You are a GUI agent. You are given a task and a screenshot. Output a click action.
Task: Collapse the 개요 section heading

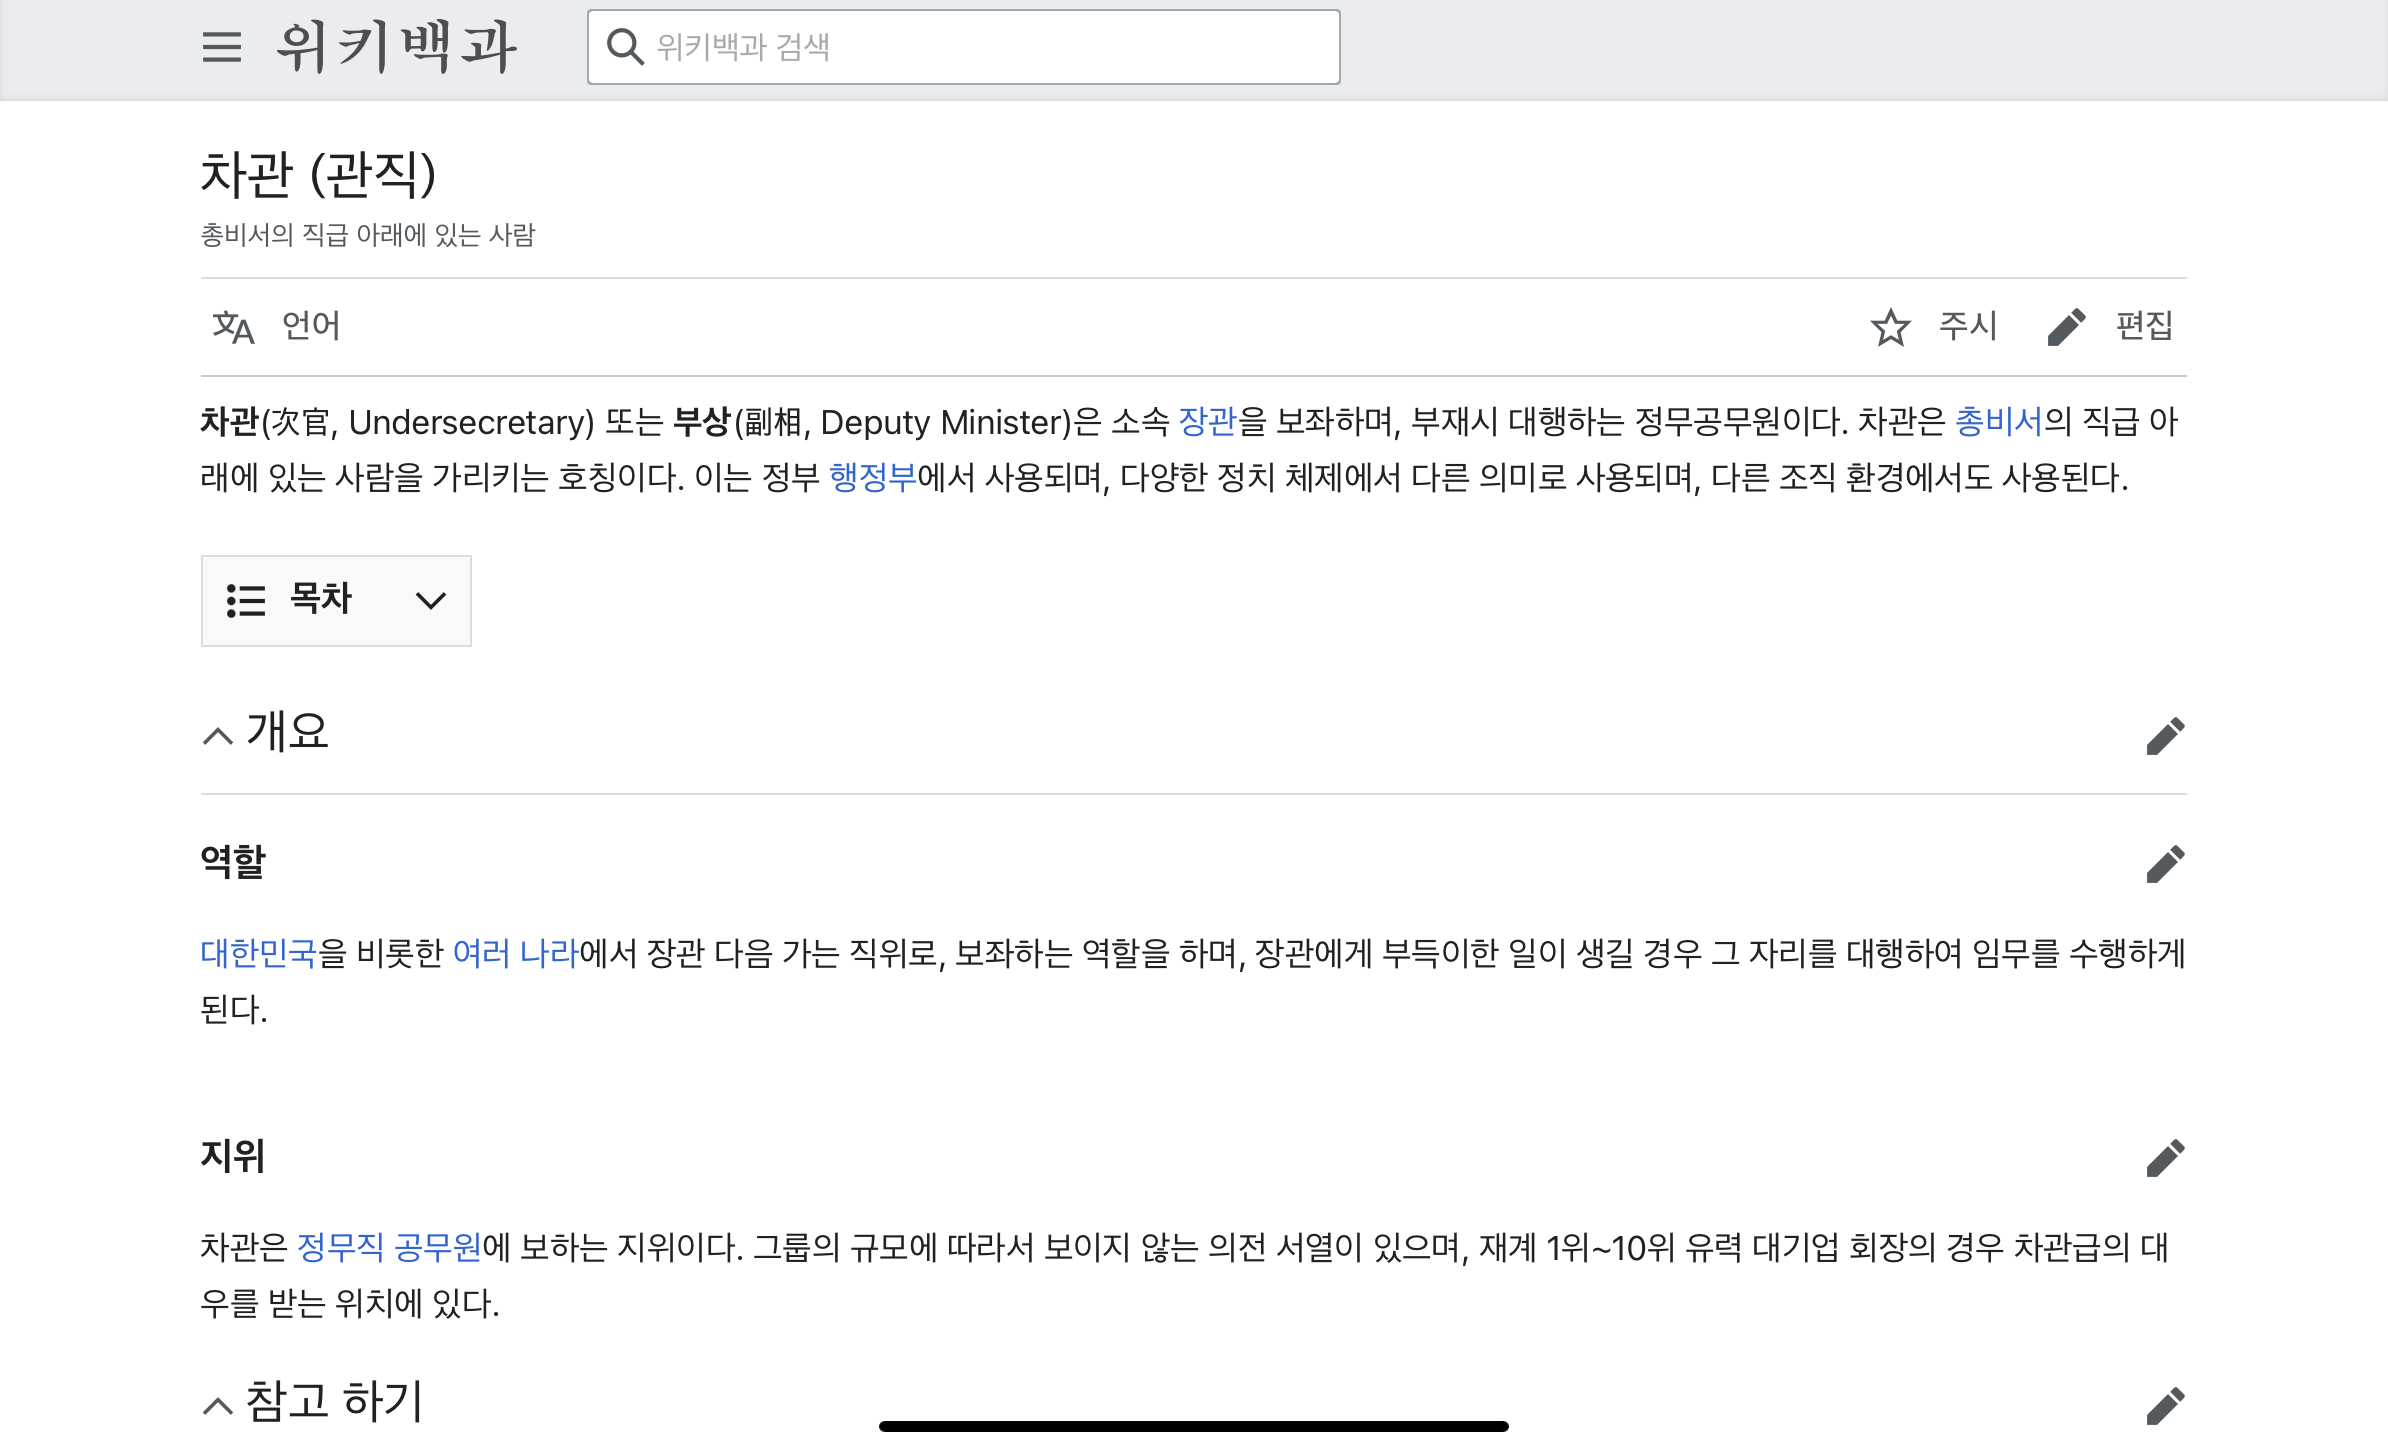coord(218,736)
